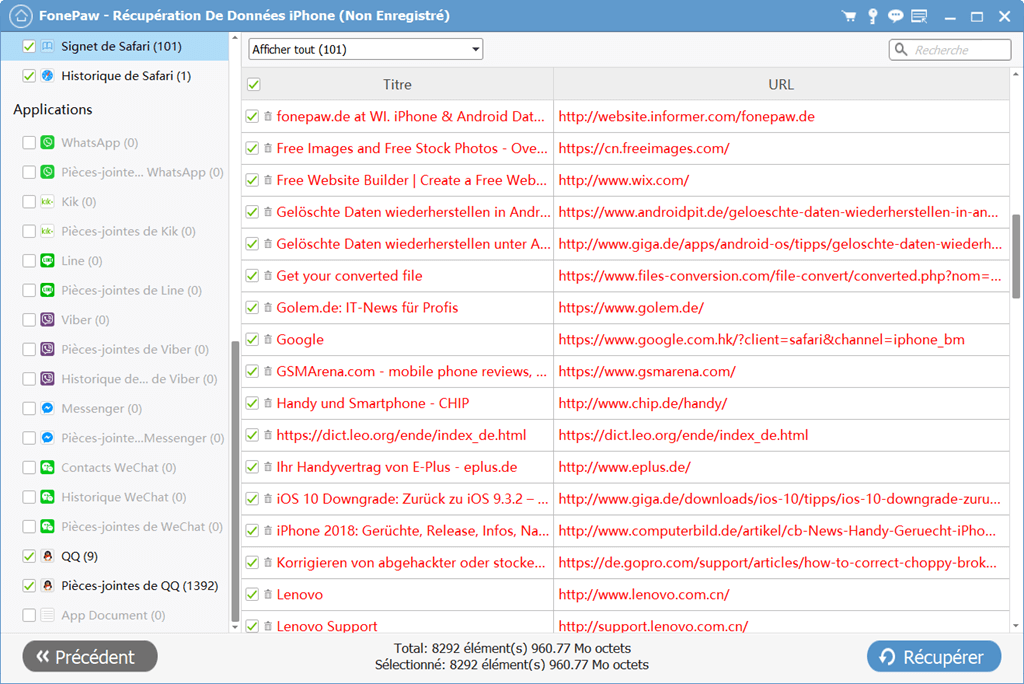Click the trash icon beside Google row
The image size is (1024, 684).
point(268,339)
